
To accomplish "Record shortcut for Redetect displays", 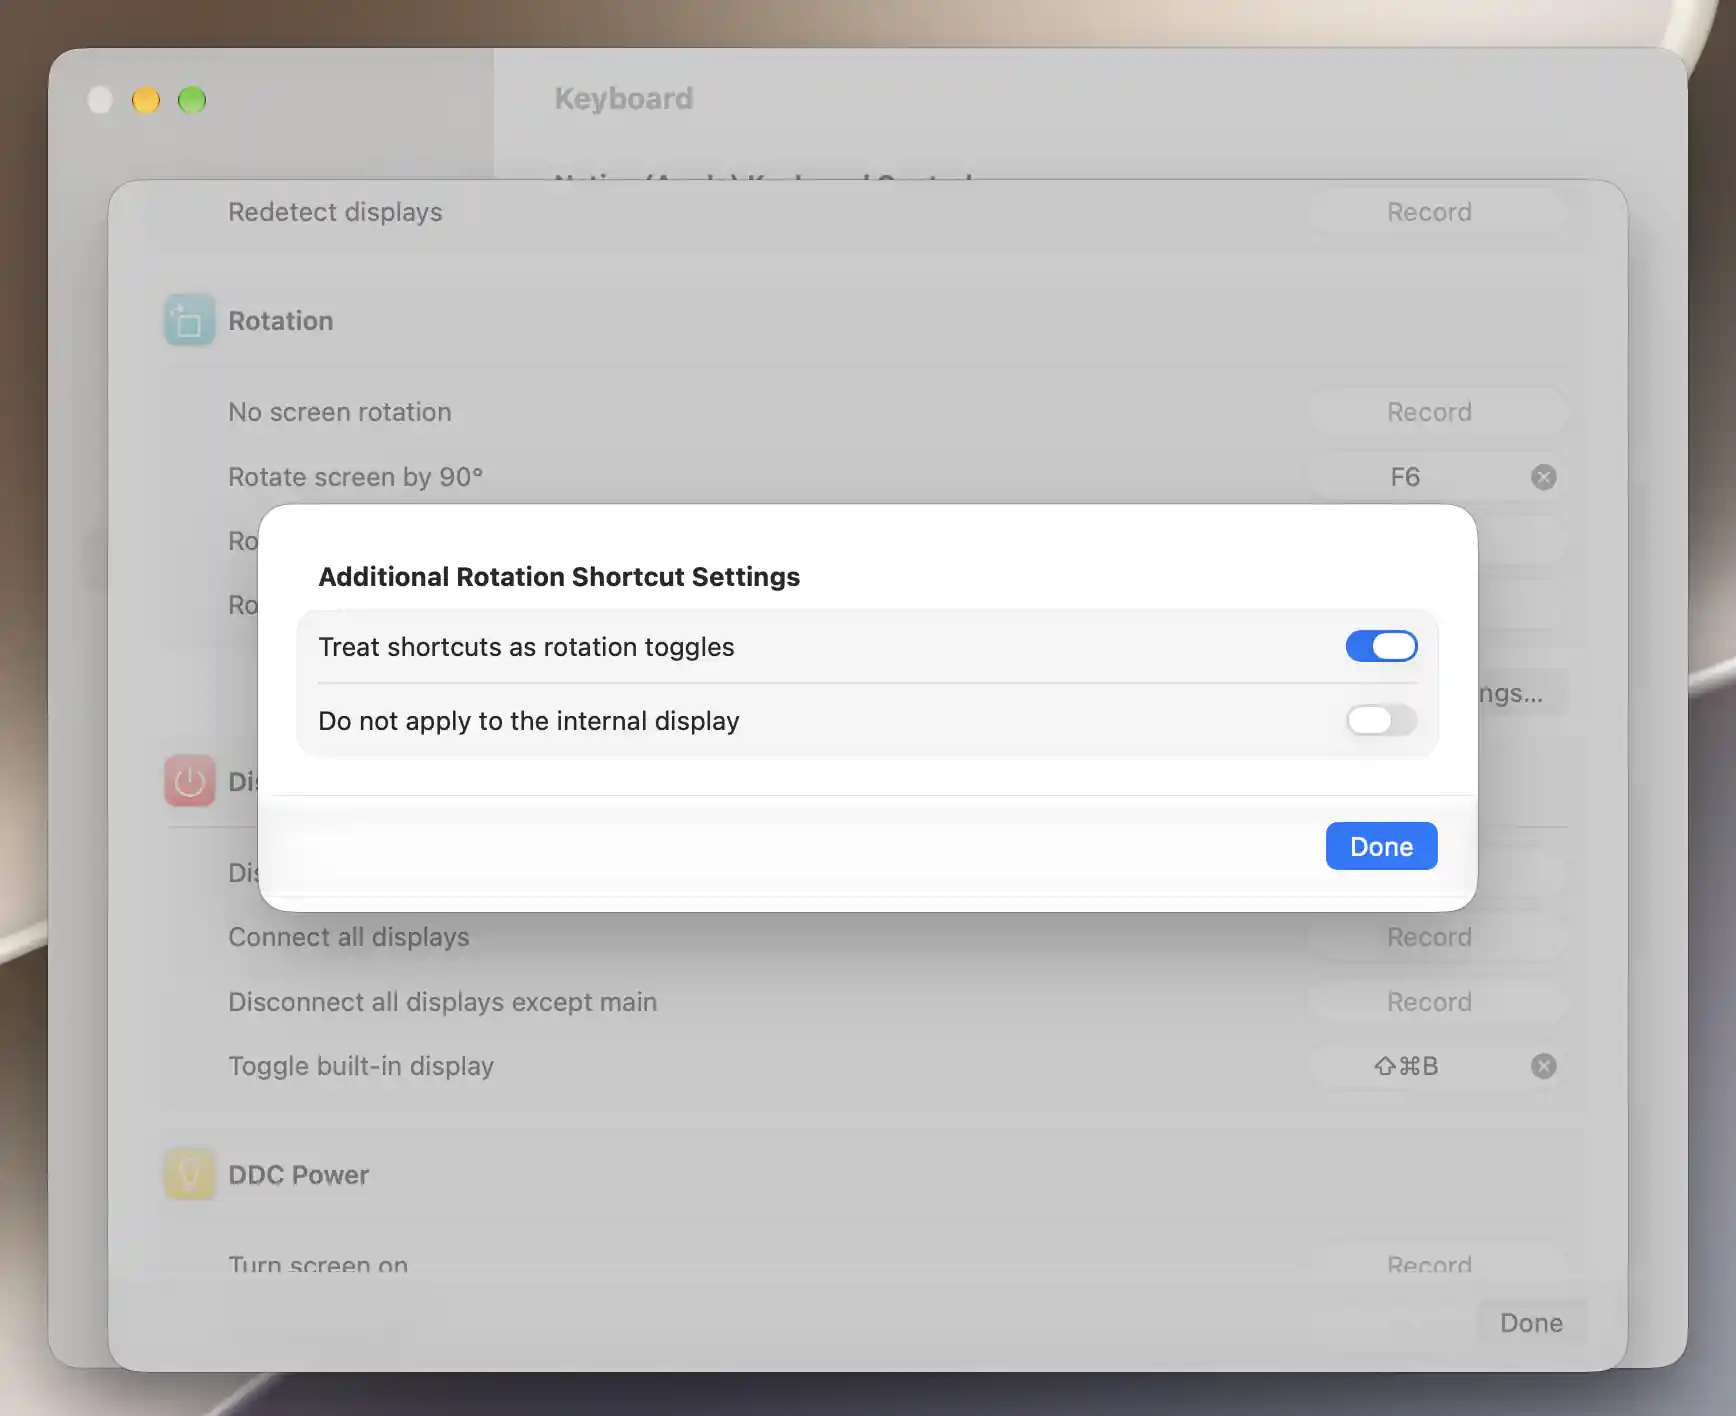I will point(1437,212).
